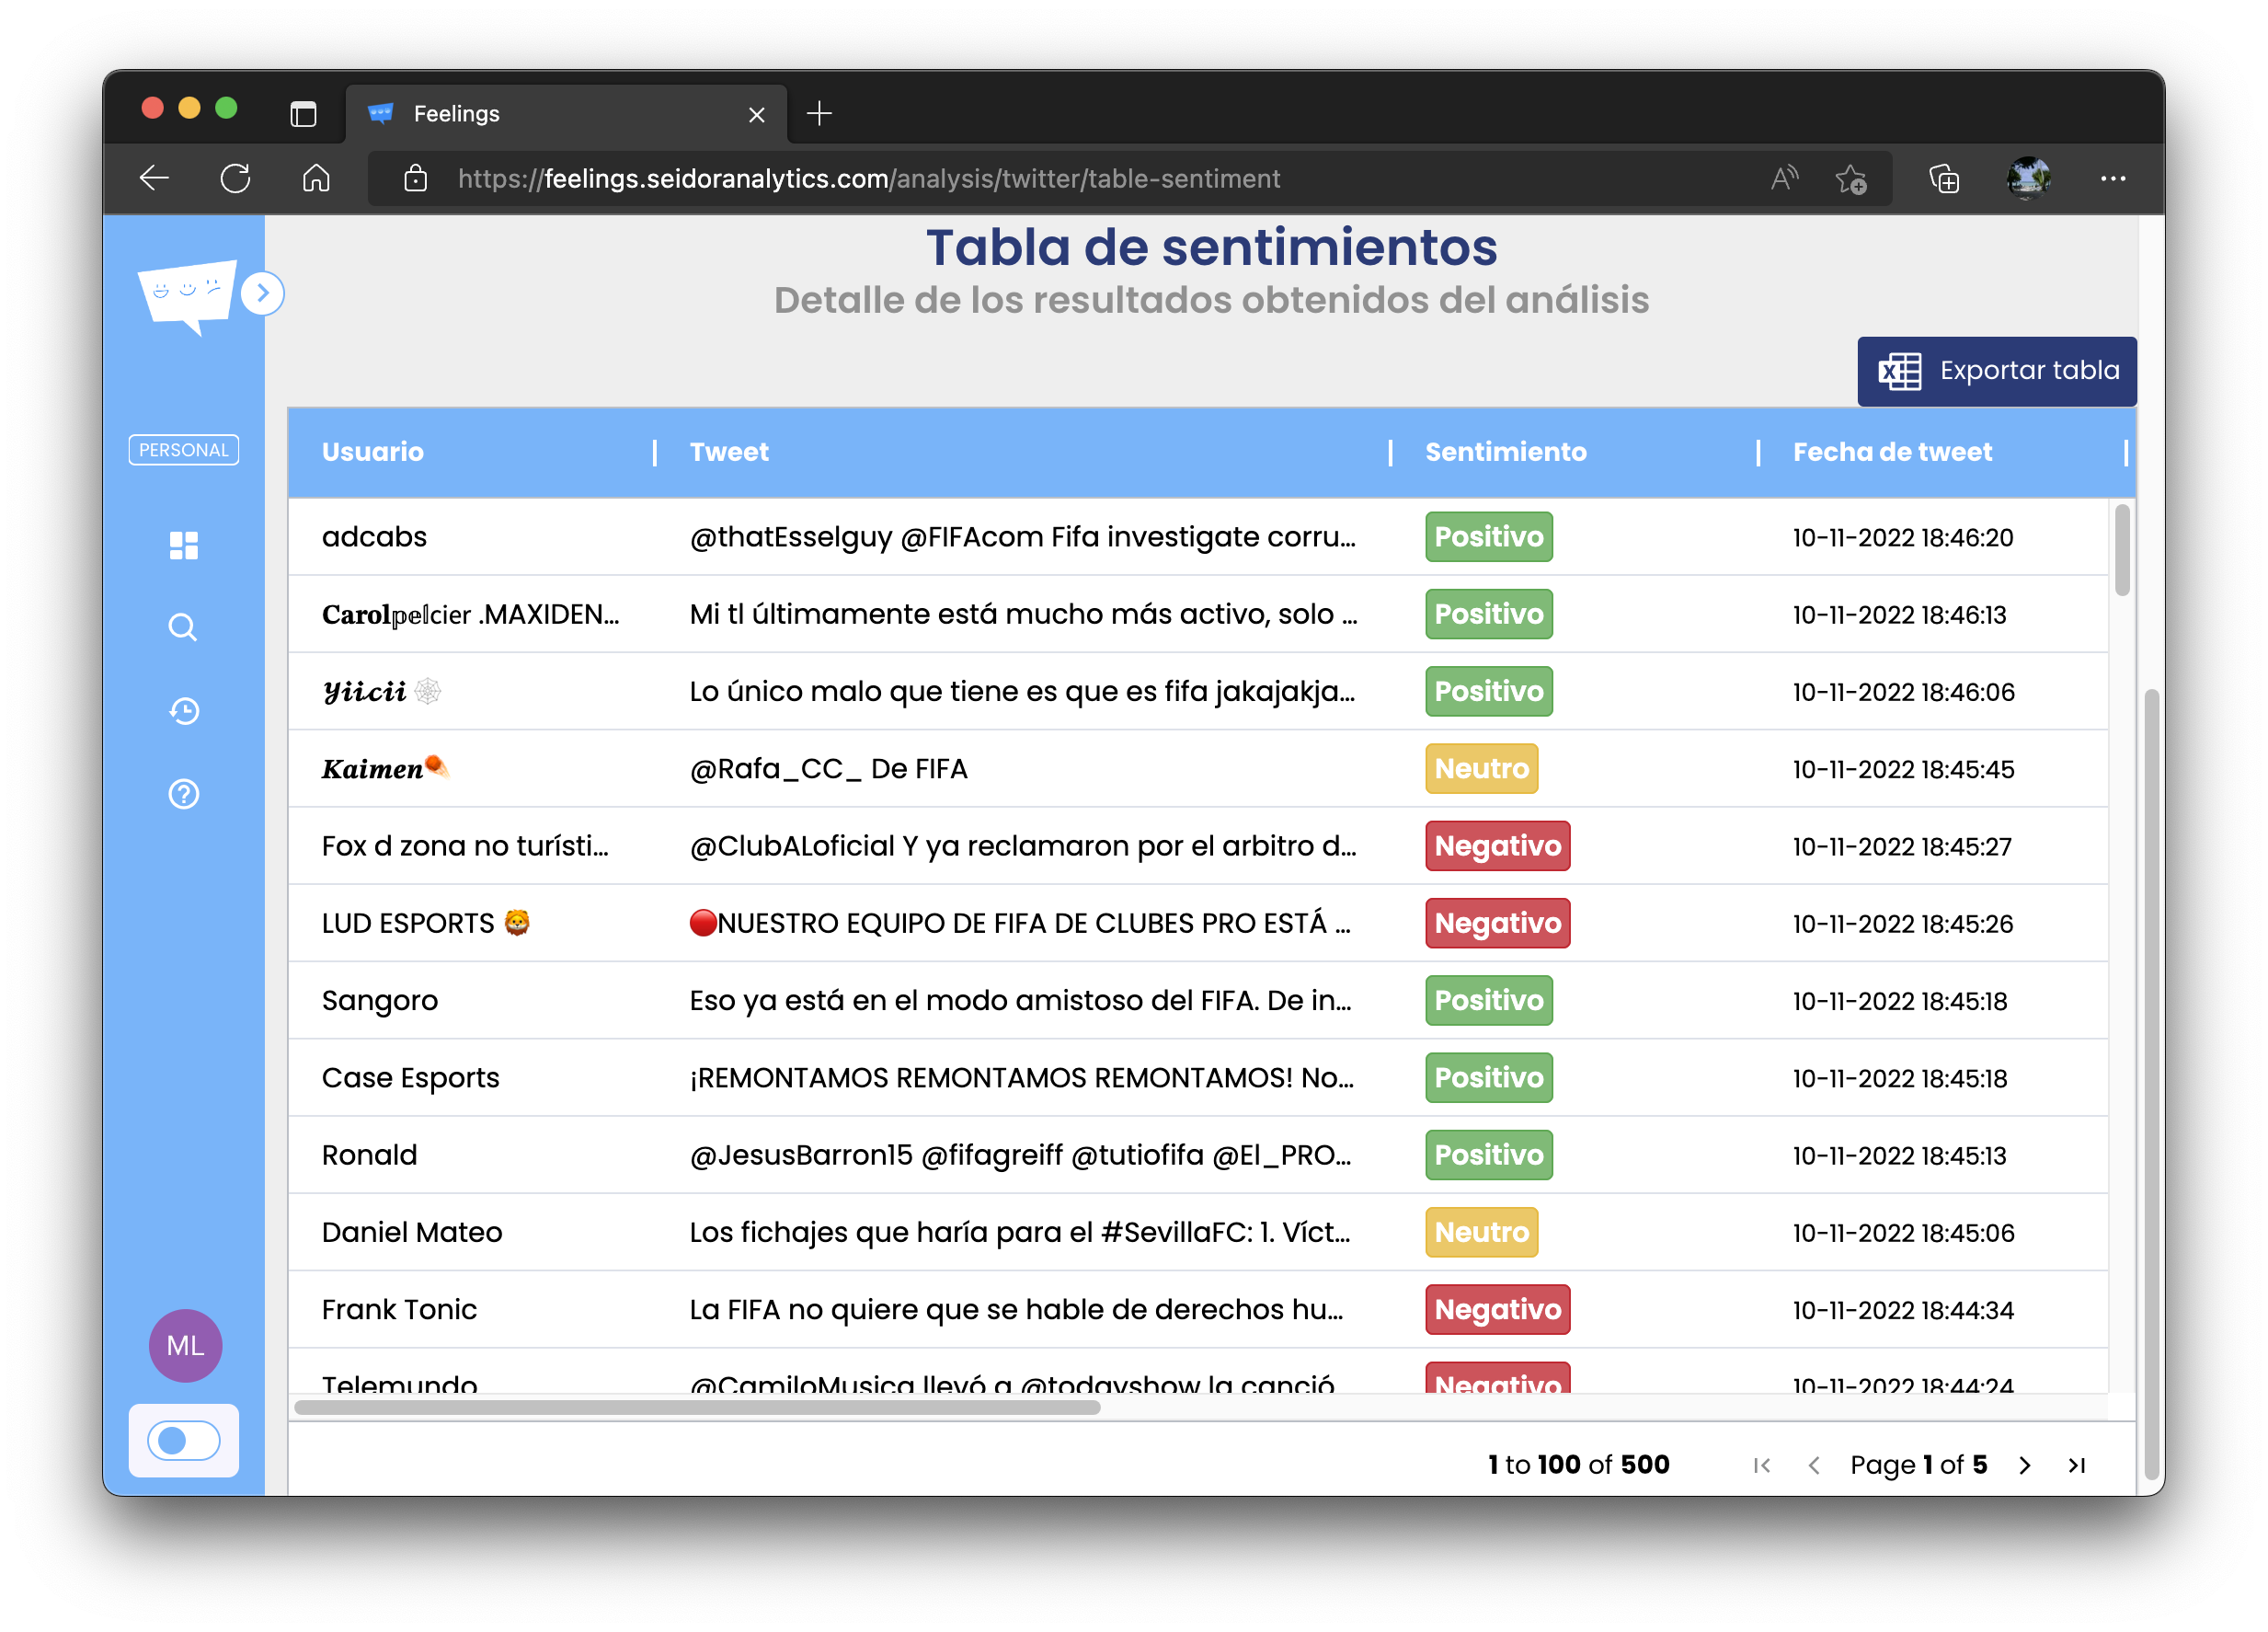Expand the sidebar with chevron button
The image size is (2268, 1632).
coord(263,293)
